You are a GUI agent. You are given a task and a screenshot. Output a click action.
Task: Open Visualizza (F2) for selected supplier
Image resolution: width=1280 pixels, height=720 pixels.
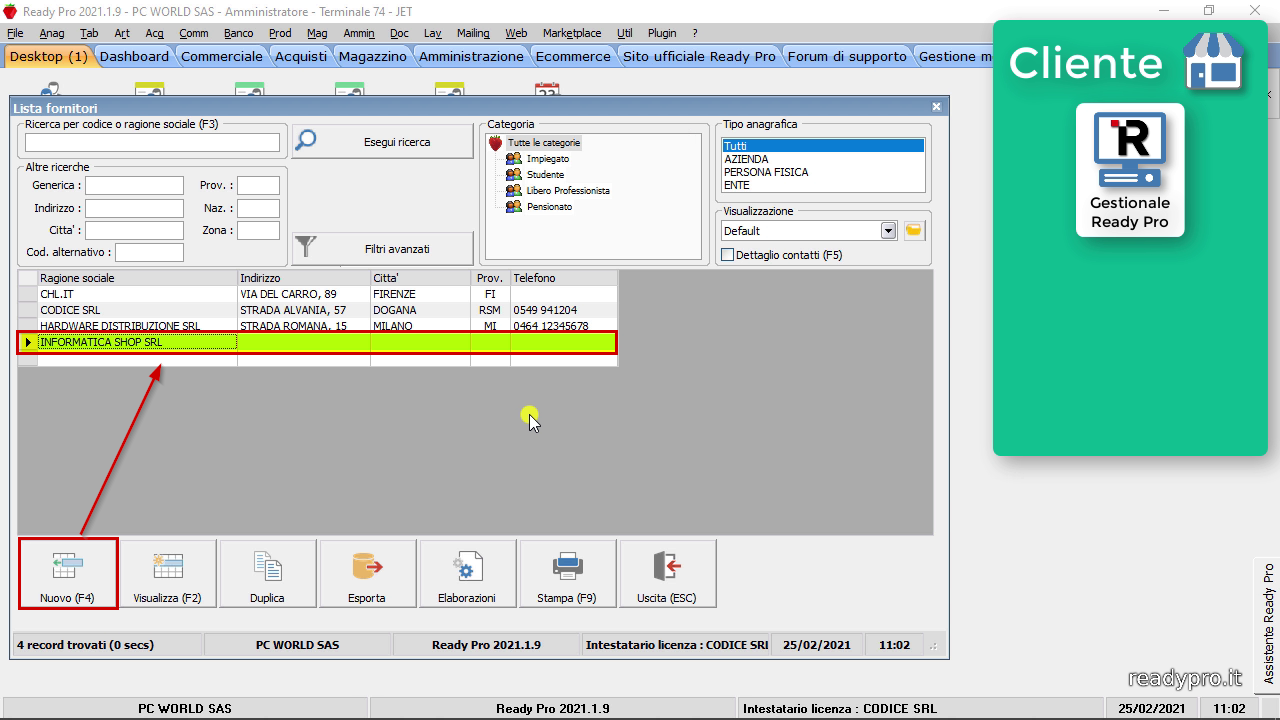coord(168,574)
